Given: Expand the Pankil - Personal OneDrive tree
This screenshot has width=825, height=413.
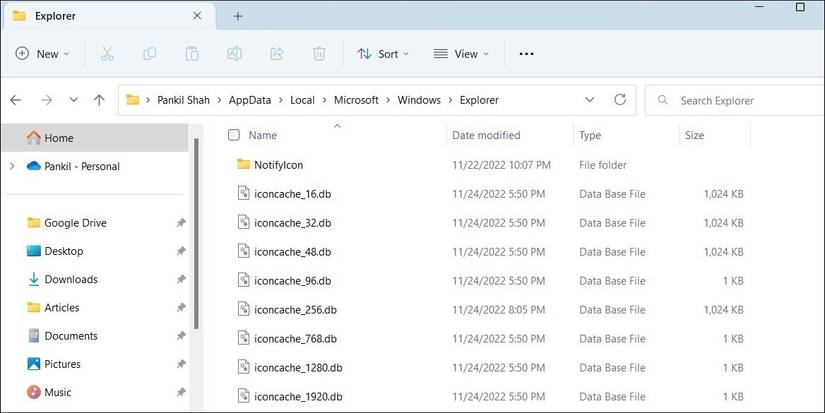Looking at the screenshot, I should coord(11,167).
